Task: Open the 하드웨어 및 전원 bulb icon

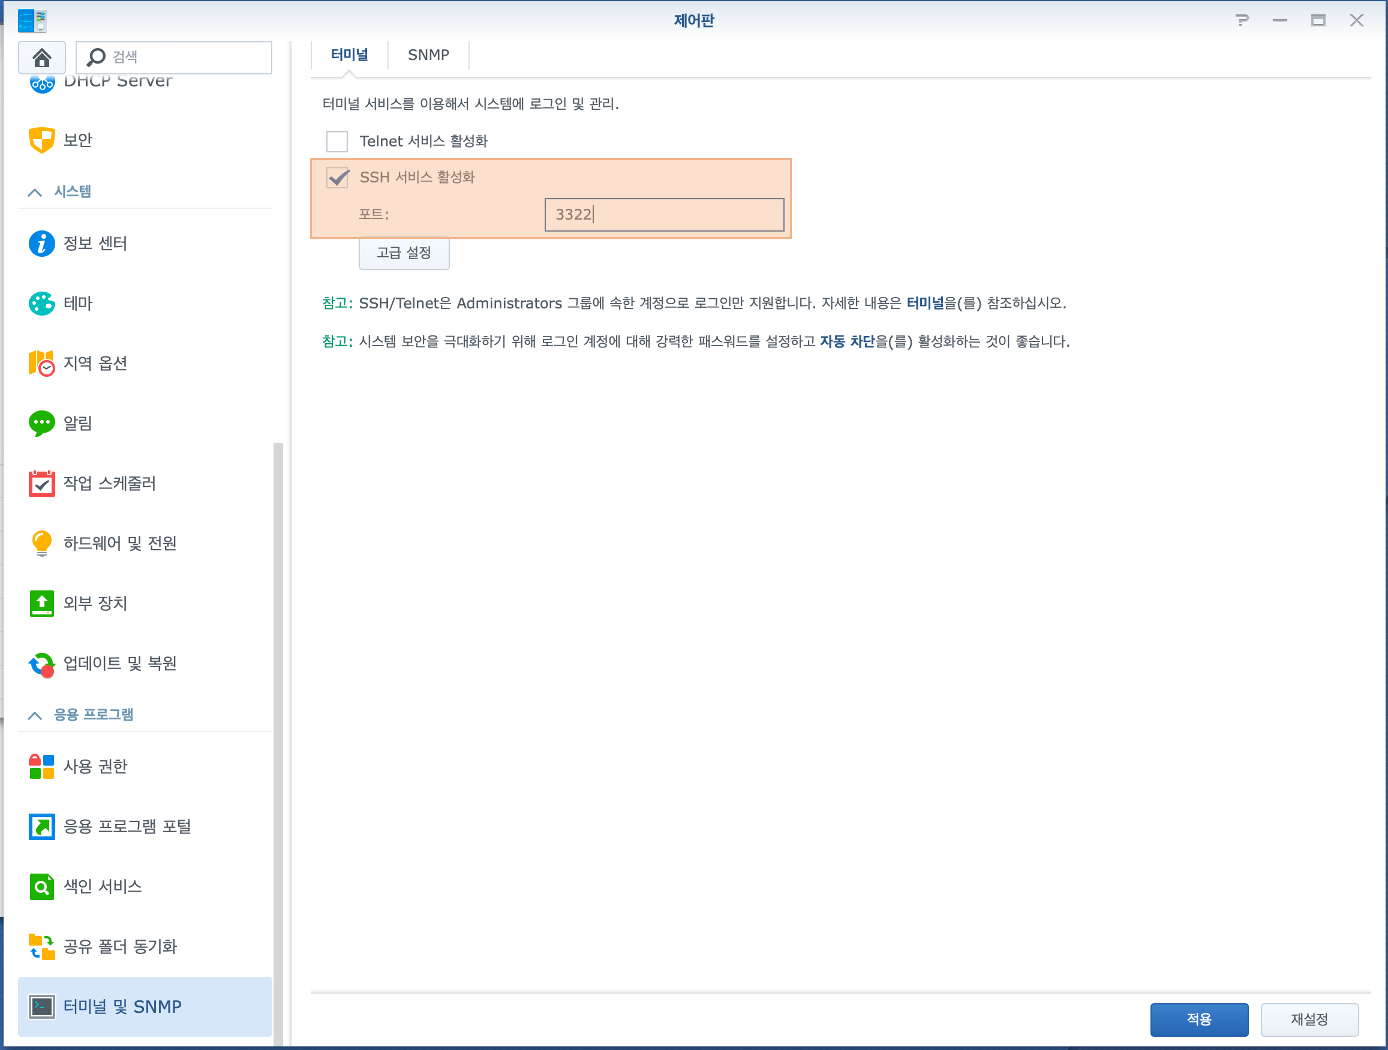Action: point(42,543)
